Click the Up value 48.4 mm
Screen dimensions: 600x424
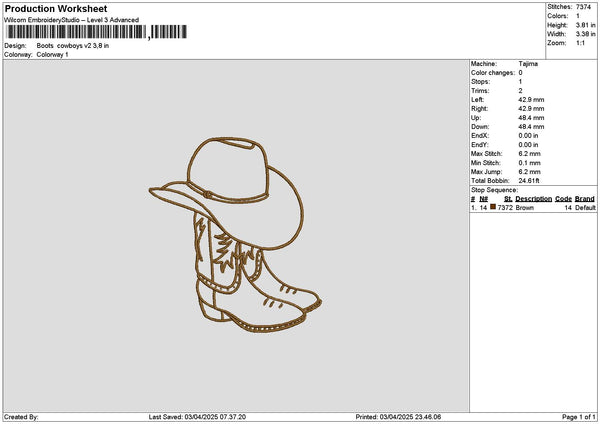[531, 118]
